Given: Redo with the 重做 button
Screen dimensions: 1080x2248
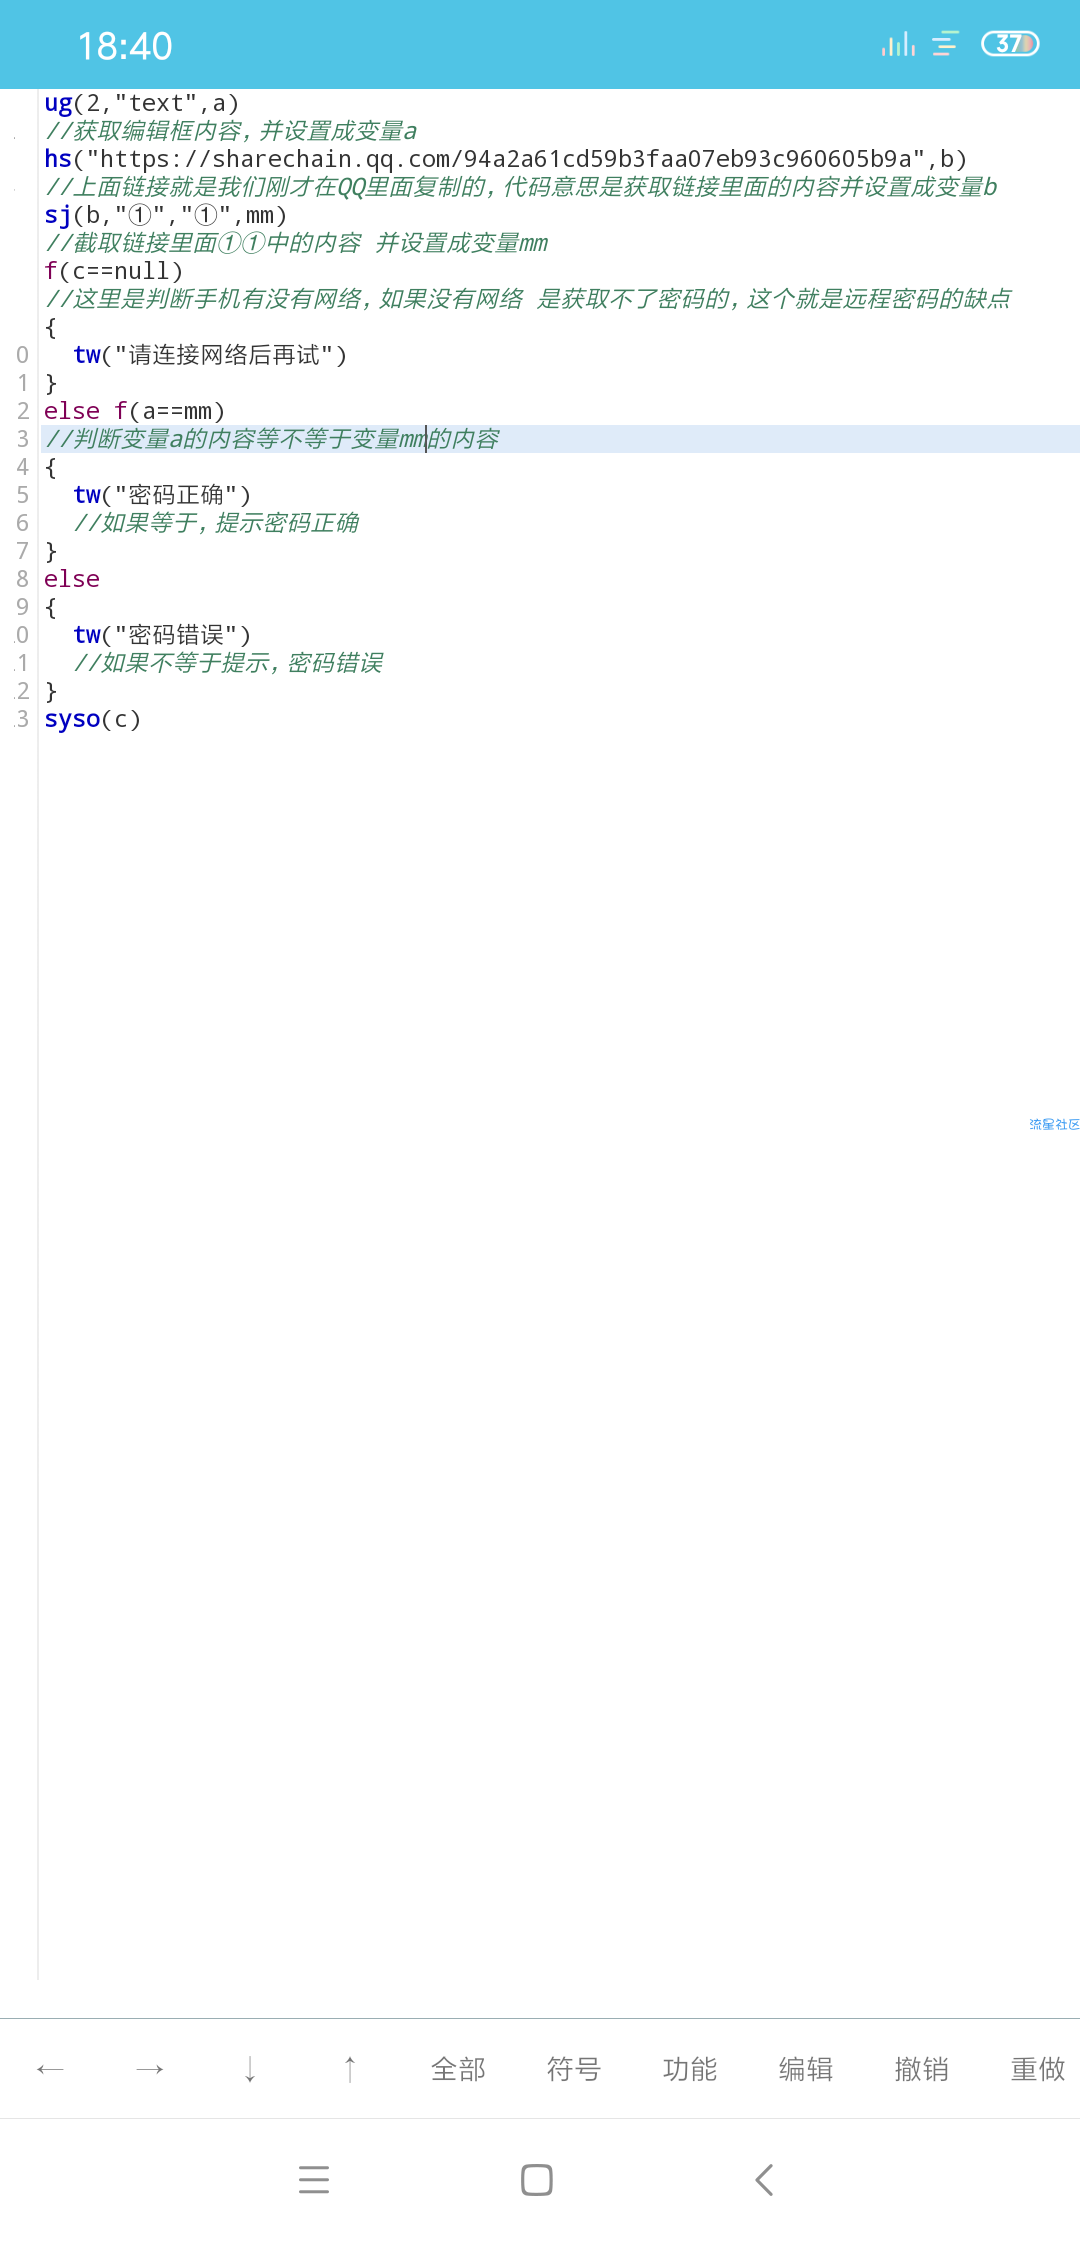Looking at the screenshot, I should pos(1038,2069).
